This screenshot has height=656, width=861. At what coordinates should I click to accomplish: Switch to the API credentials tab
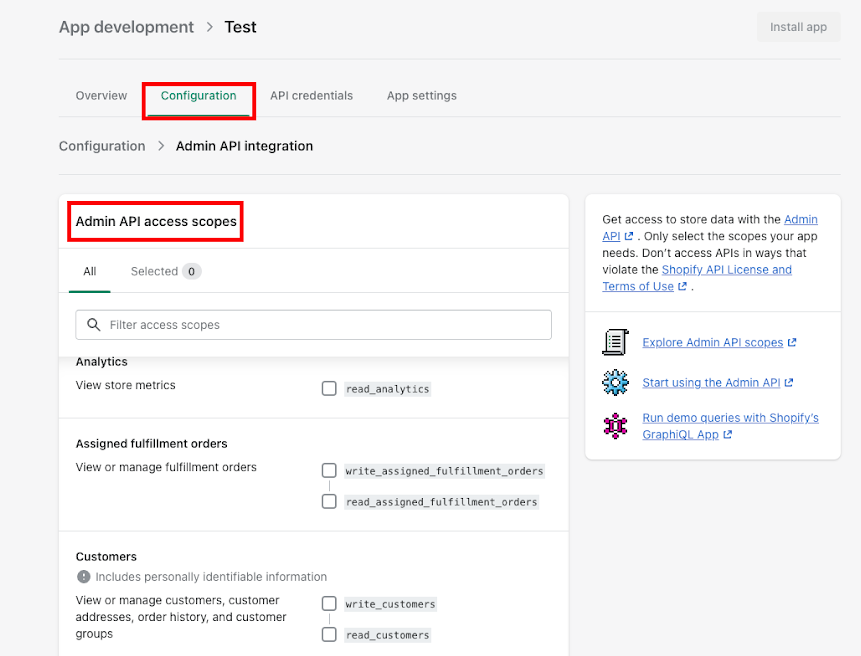pos(311,95)
